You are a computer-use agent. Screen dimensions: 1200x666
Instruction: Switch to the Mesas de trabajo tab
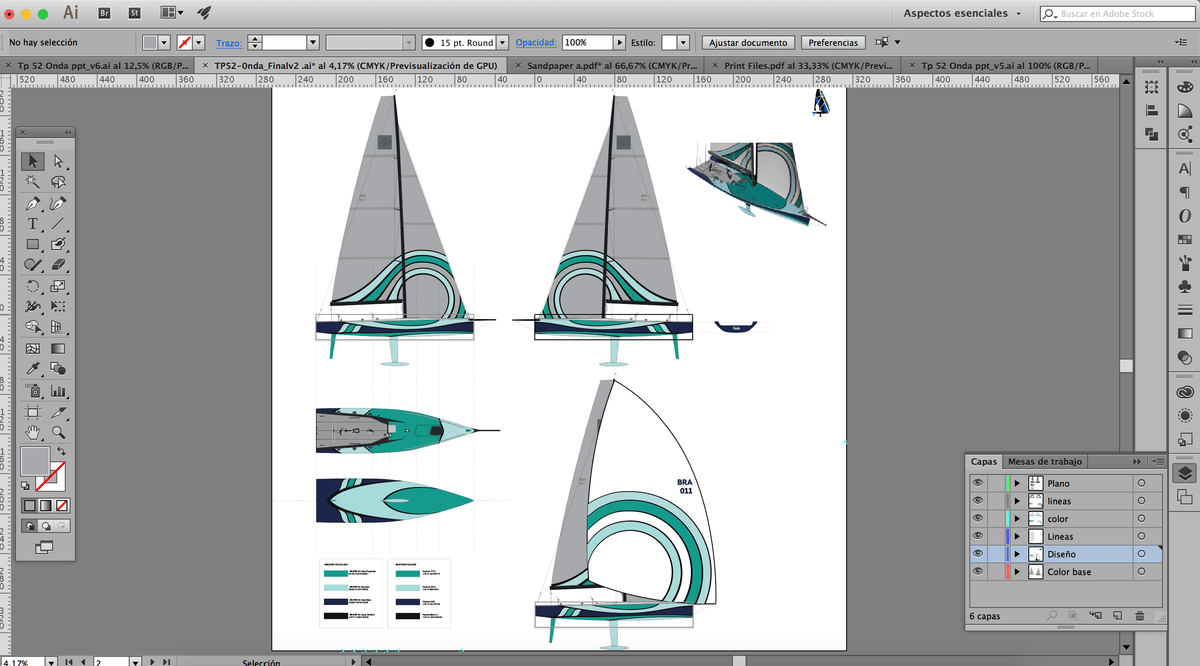click(1045, 461)
